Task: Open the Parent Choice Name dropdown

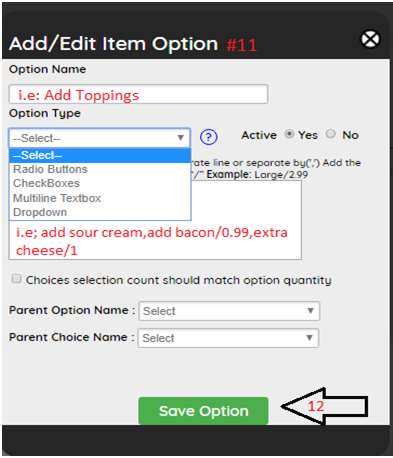Action: [x=228, y=338]
